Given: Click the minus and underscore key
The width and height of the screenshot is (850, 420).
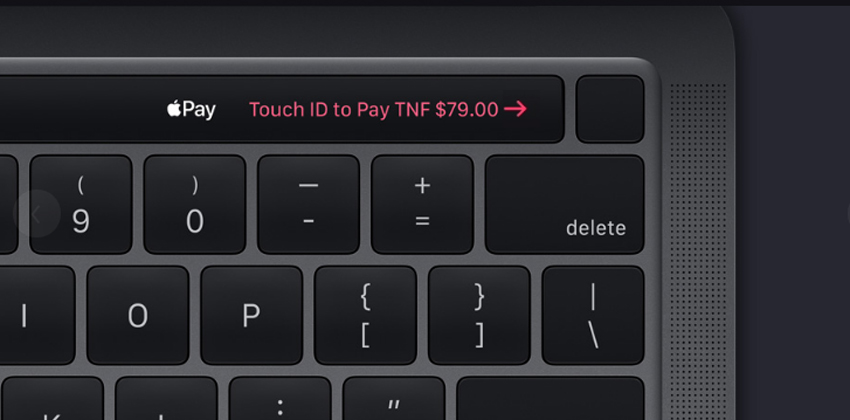Looking at the screenshot, I should click(308, 204).
